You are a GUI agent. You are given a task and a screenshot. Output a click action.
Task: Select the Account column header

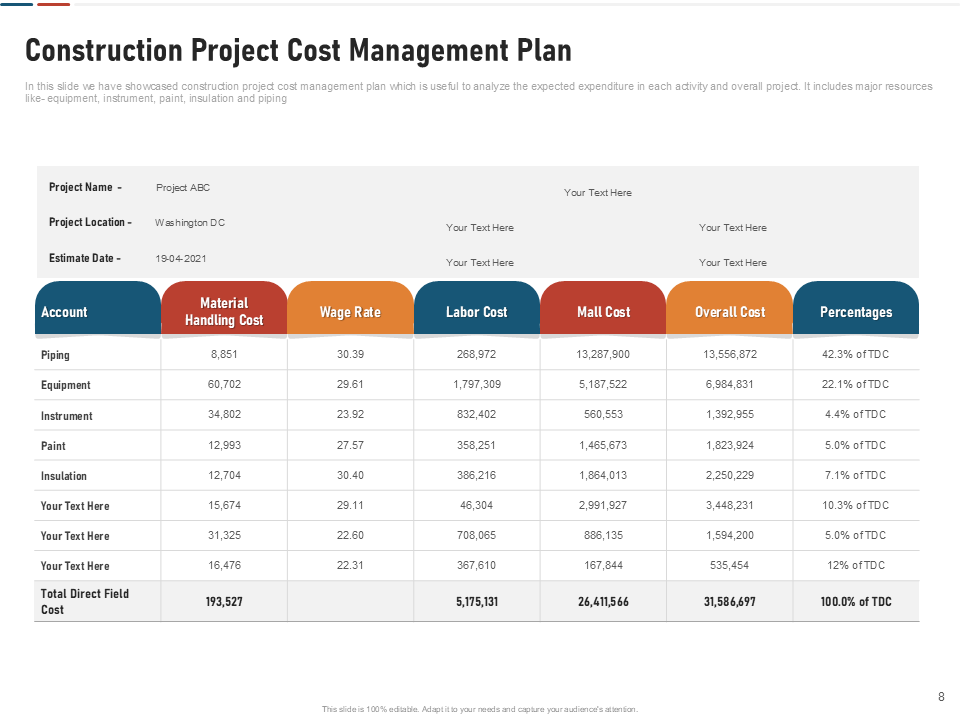pos(98,308)
